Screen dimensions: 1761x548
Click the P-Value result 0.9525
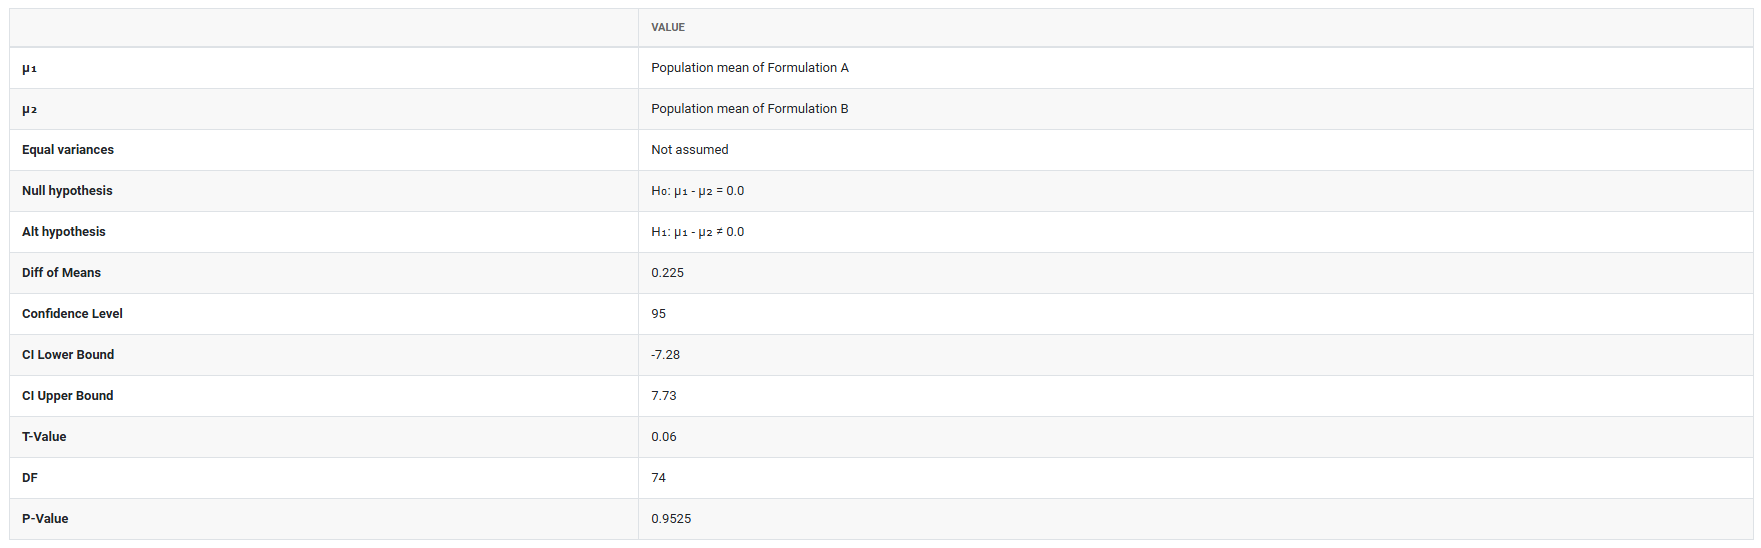(671, 519)
